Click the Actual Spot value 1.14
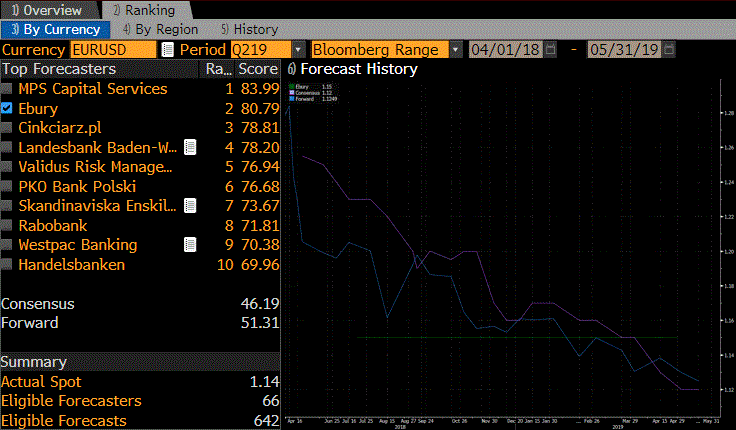The image size is (736, 430). point(264,382)
